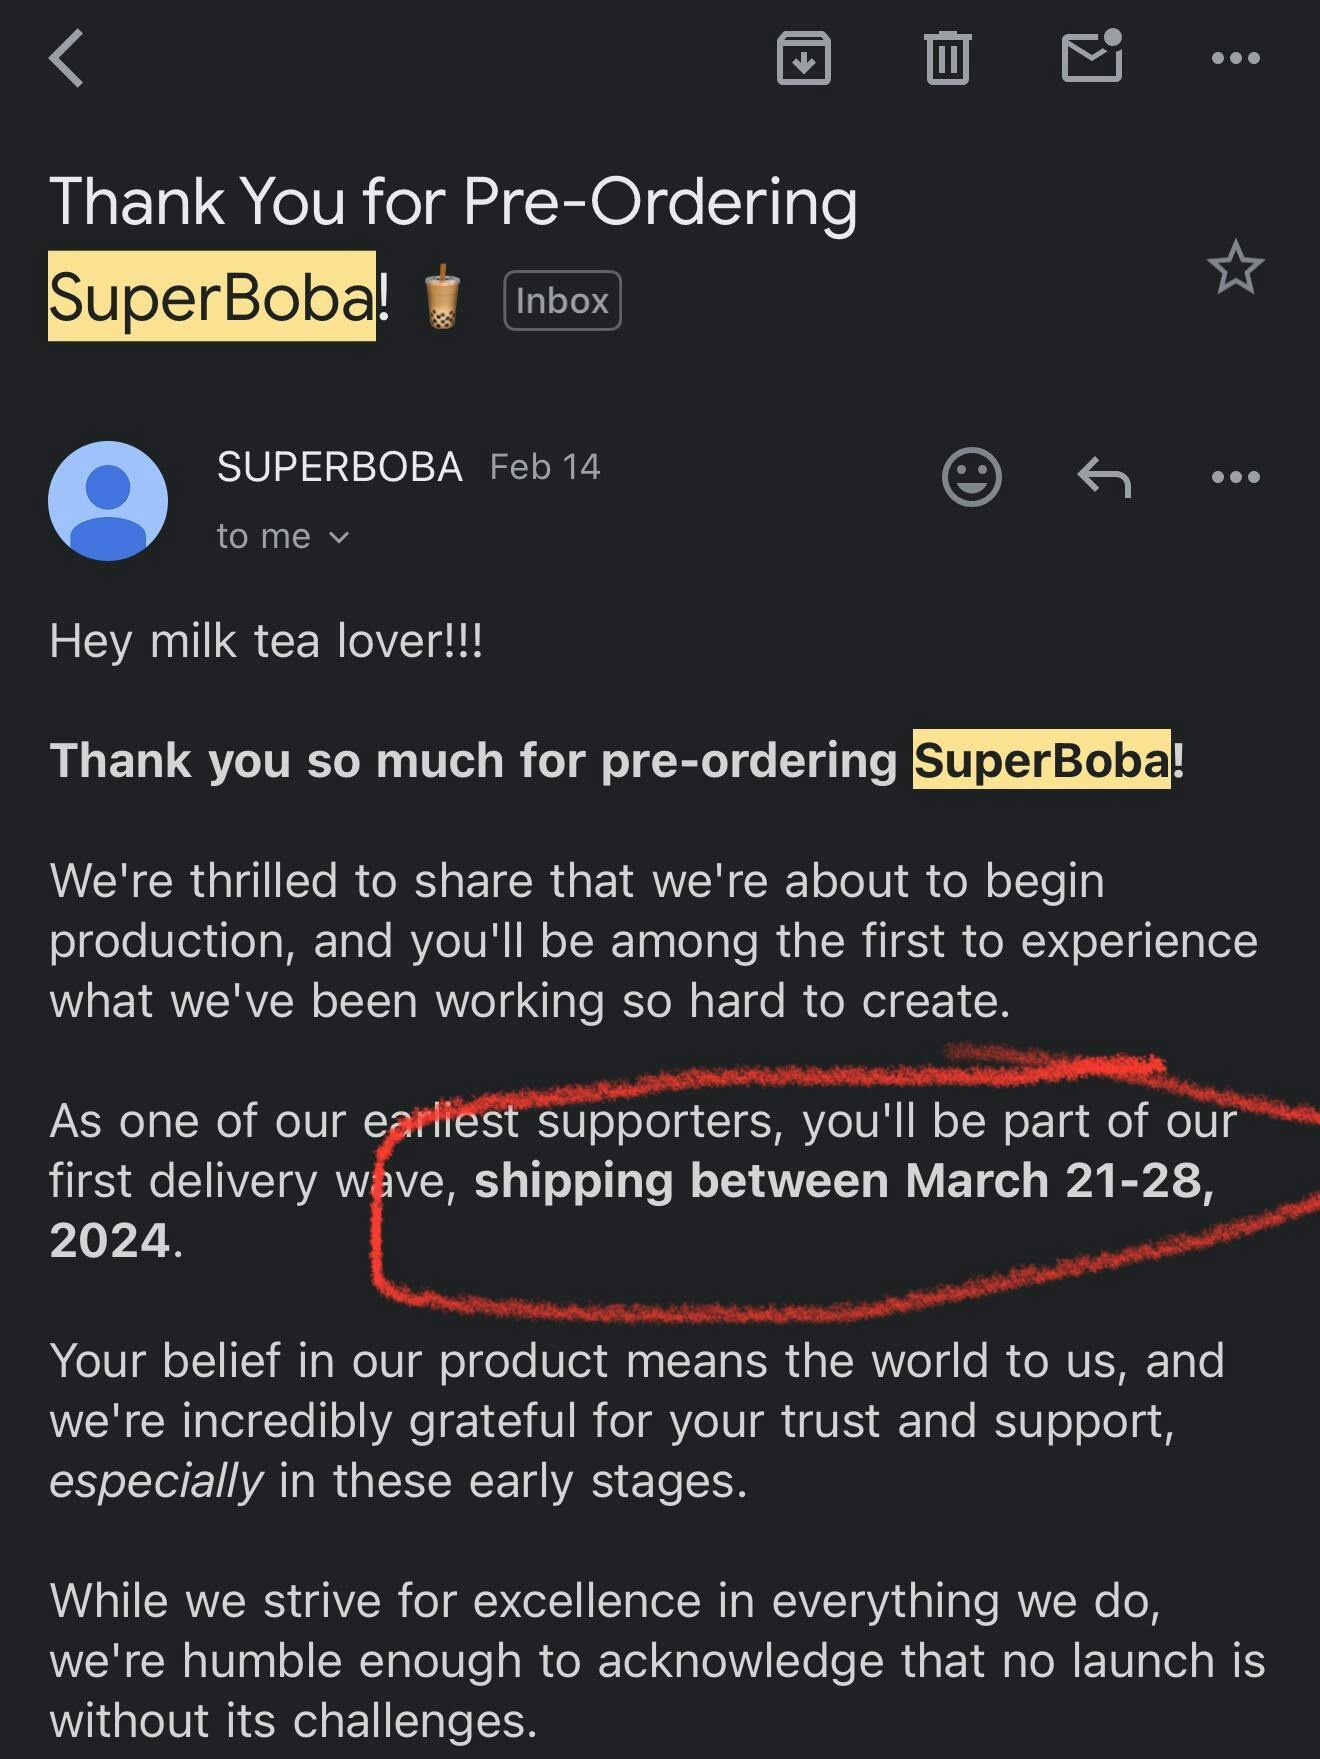Star the SuperBoba email
1320x1759 pixels.
point(1235,268)
